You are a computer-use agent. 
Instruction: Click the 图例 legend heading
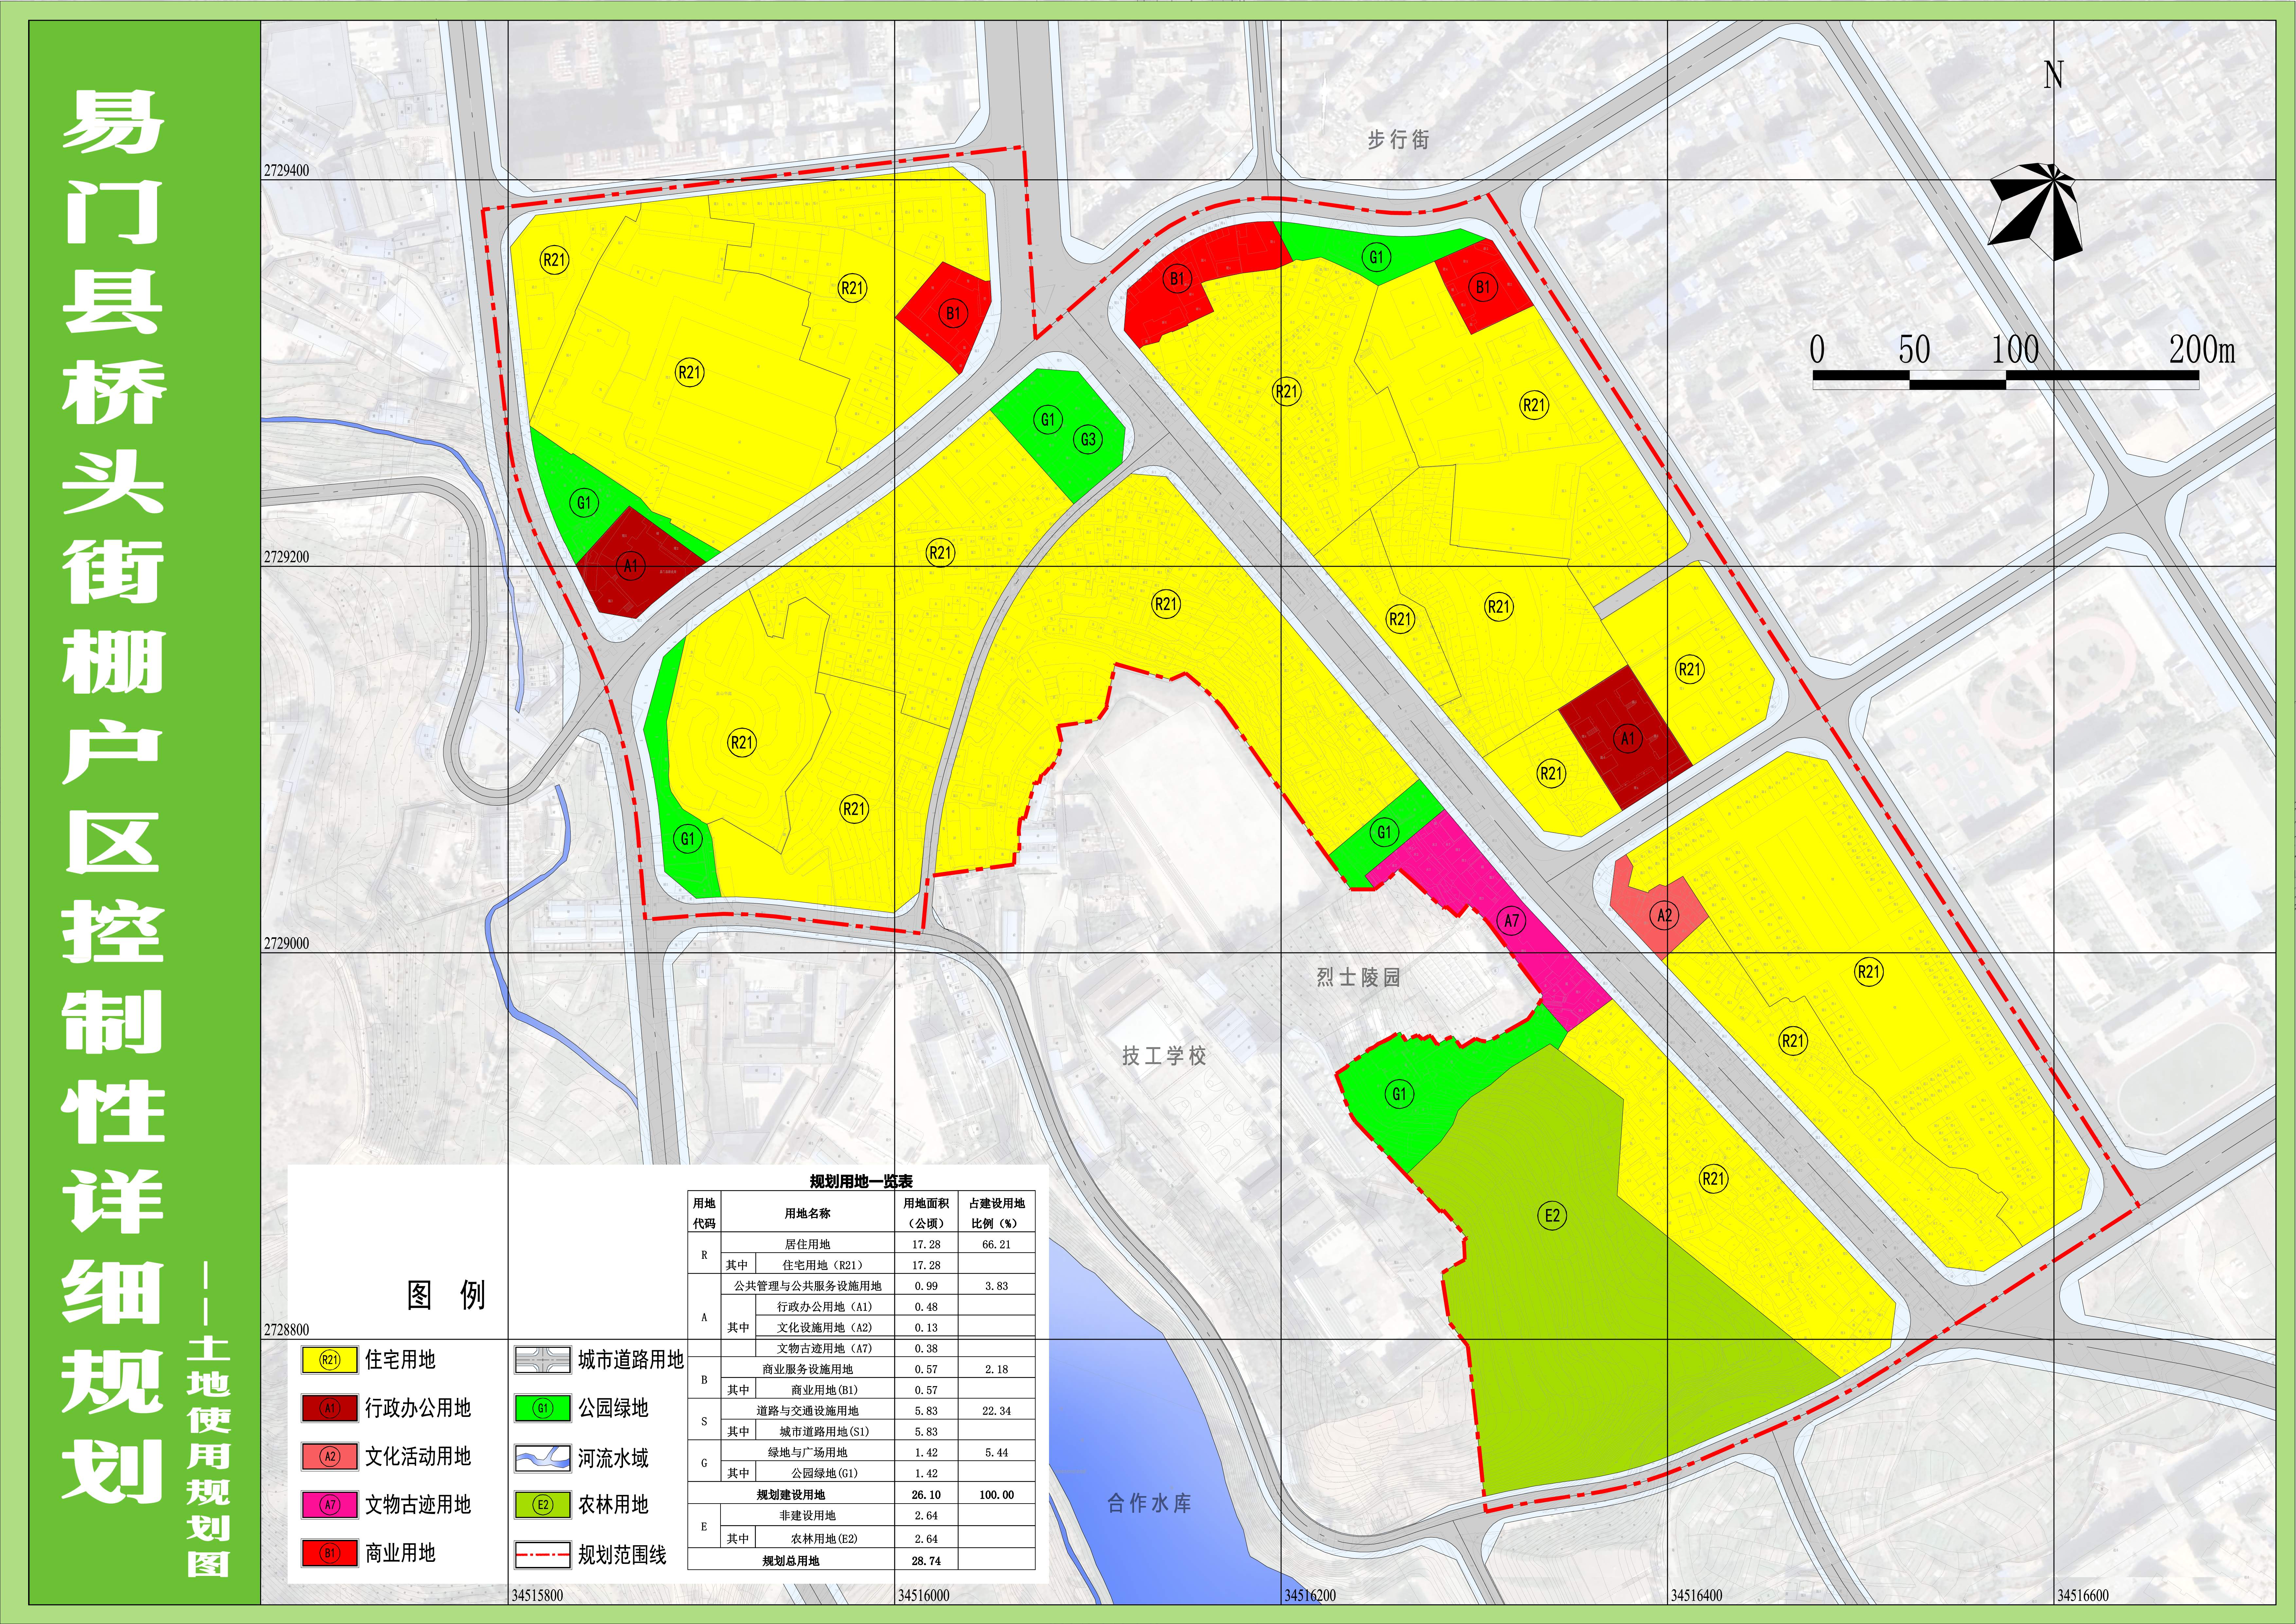[446, 1295]
